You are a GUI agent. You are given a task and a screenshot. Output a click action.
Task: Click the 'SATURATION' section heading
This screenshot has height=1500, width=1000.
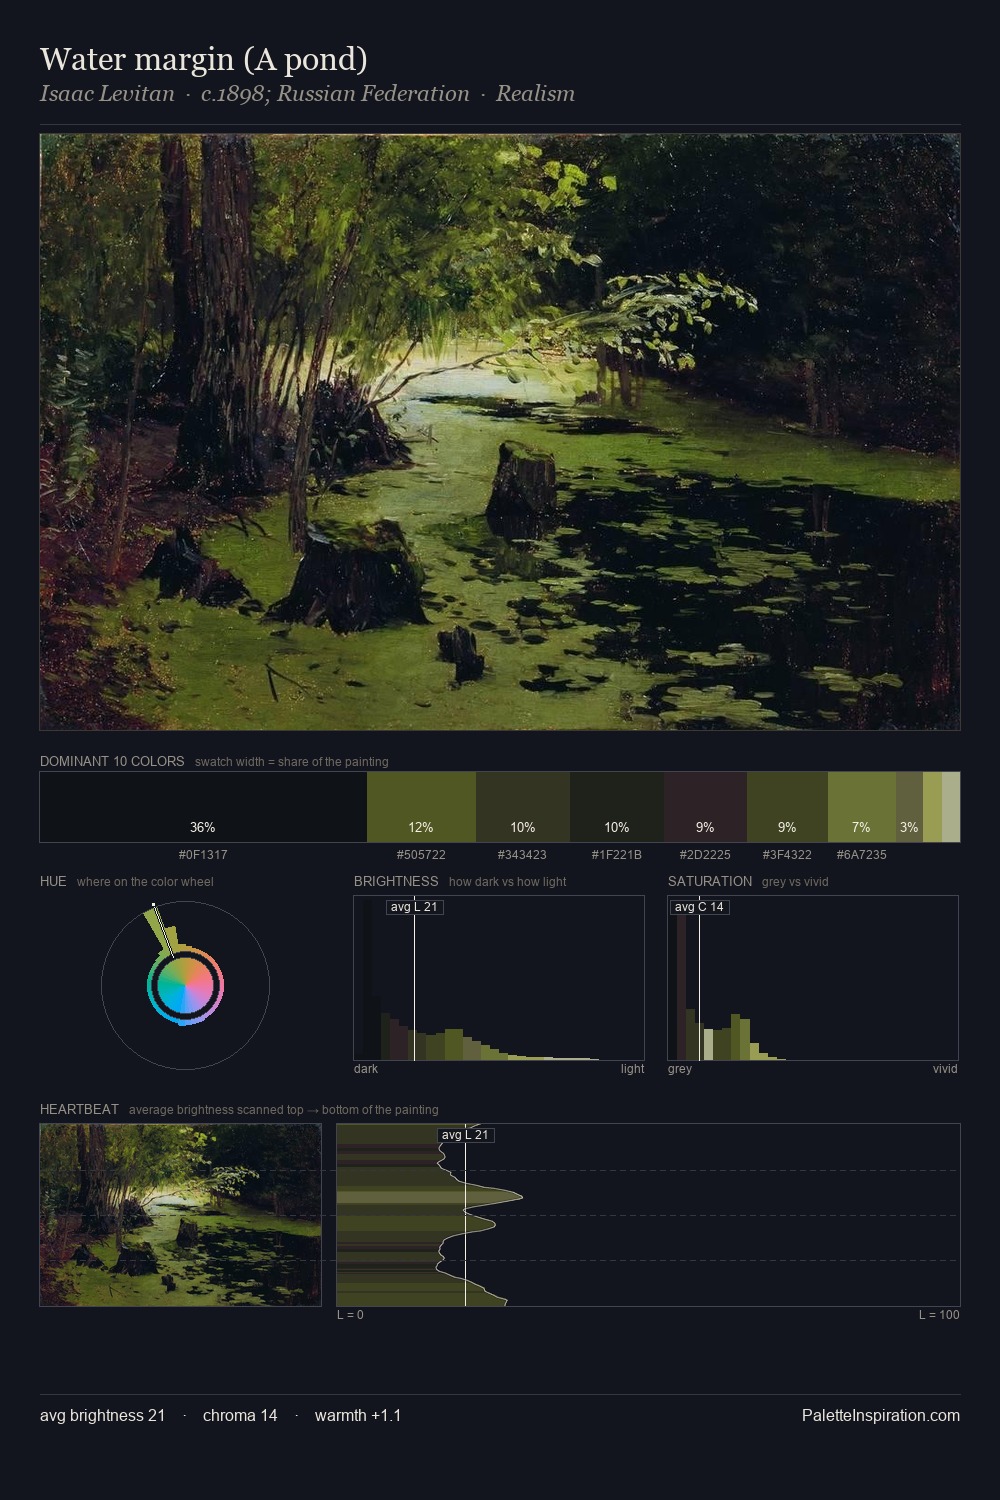coord(710,881)
